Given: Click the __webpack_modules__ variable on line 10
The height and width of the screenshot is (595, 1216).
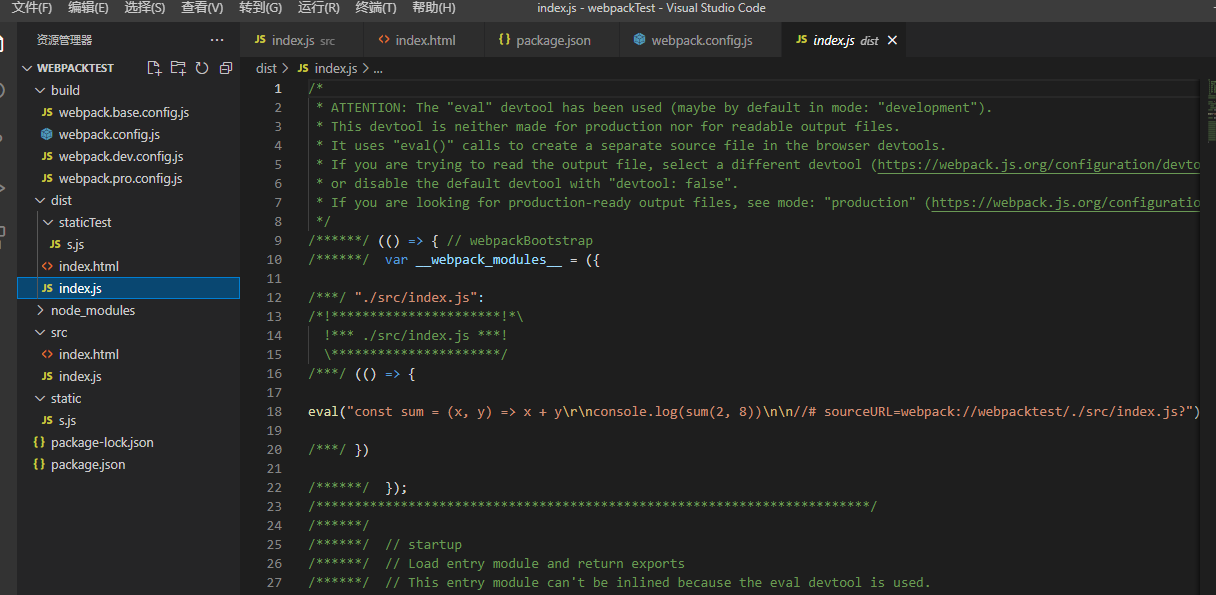Looking at the screenshot, I should (x=488, y=259).
